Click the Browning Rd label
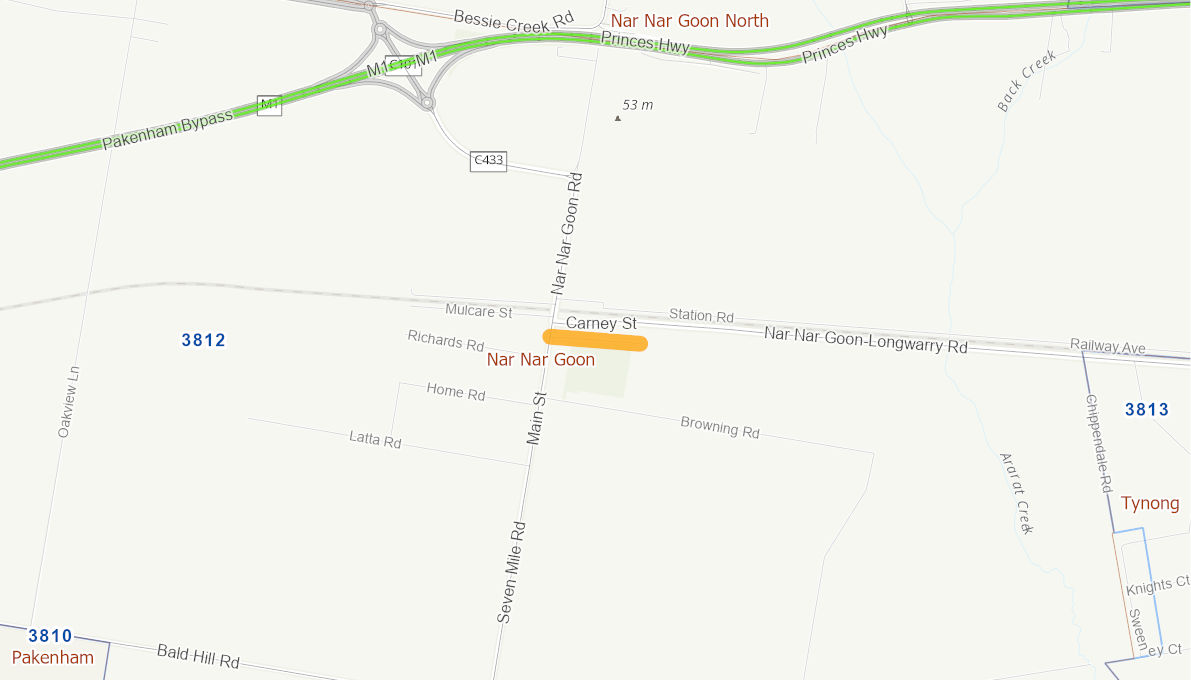1191x680 pixels. 720,428
